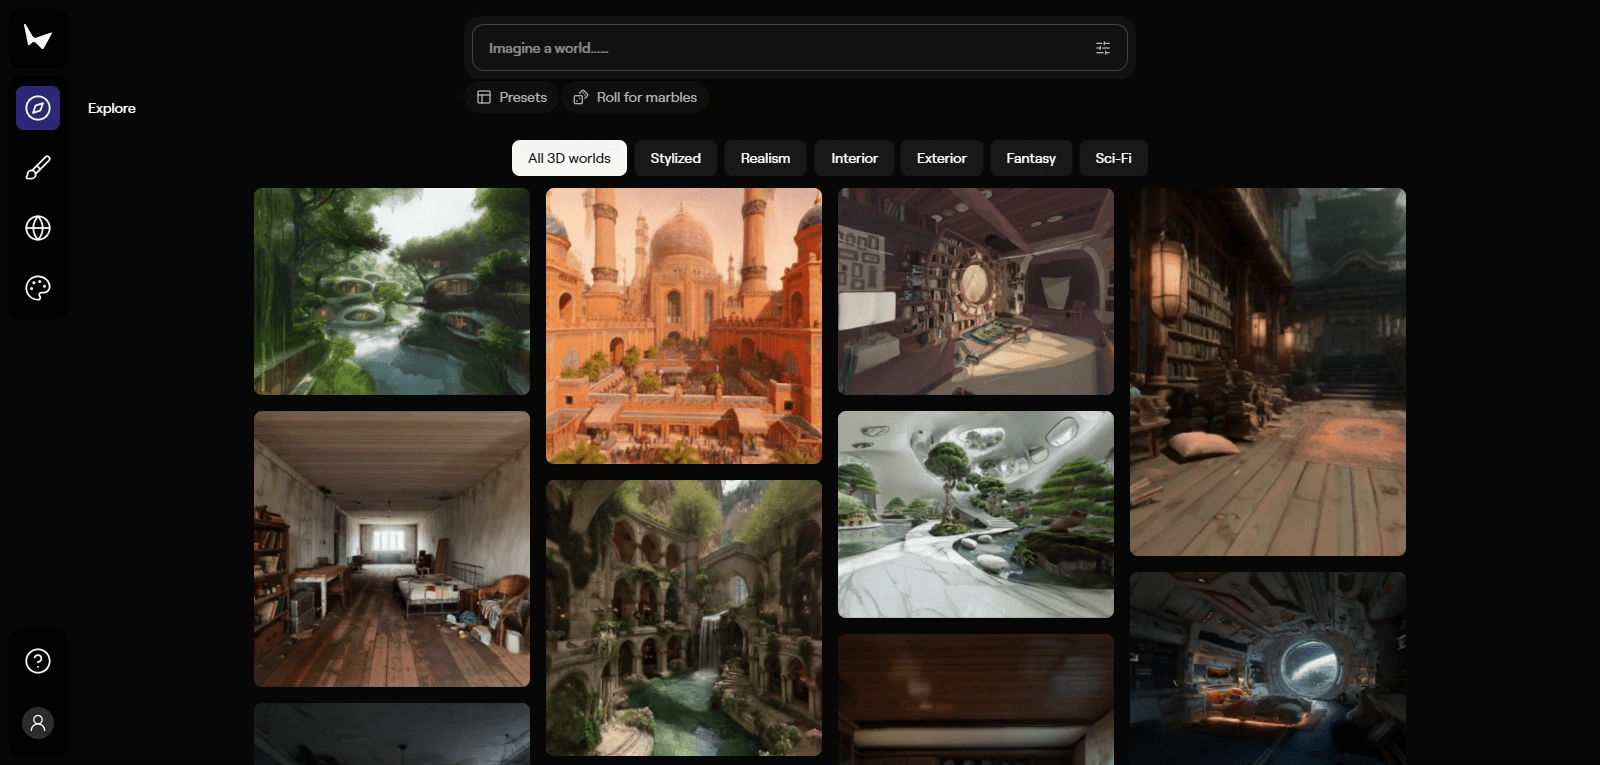
Task: Open the round-window study room world
Action: point(976,291)
